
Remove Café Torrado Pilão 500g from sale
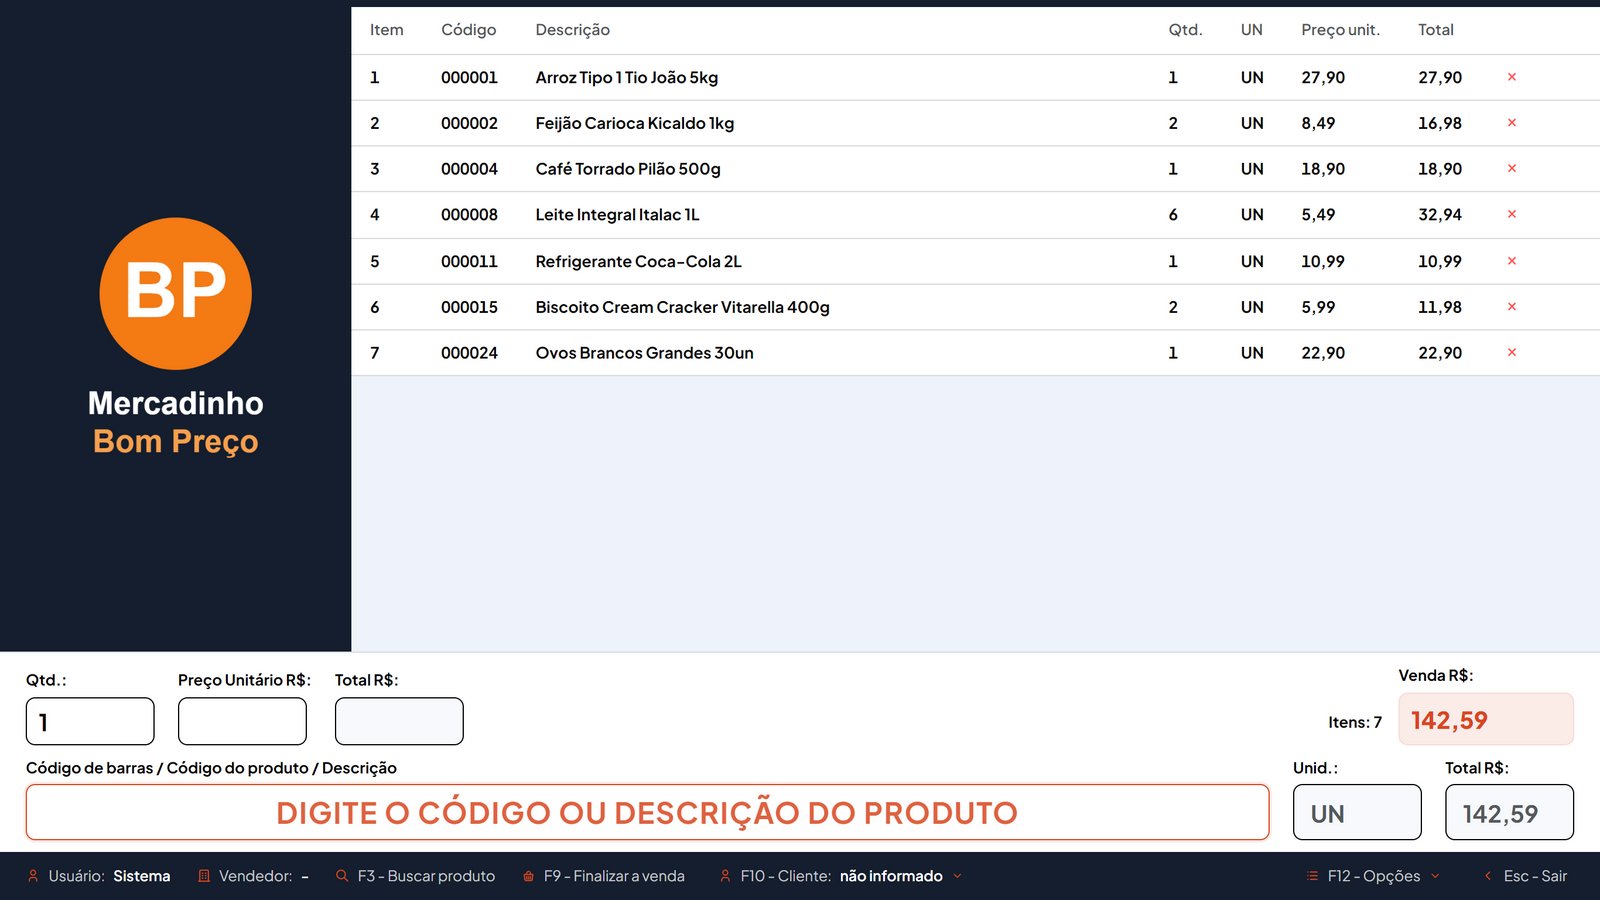(x=1511, y=169)
